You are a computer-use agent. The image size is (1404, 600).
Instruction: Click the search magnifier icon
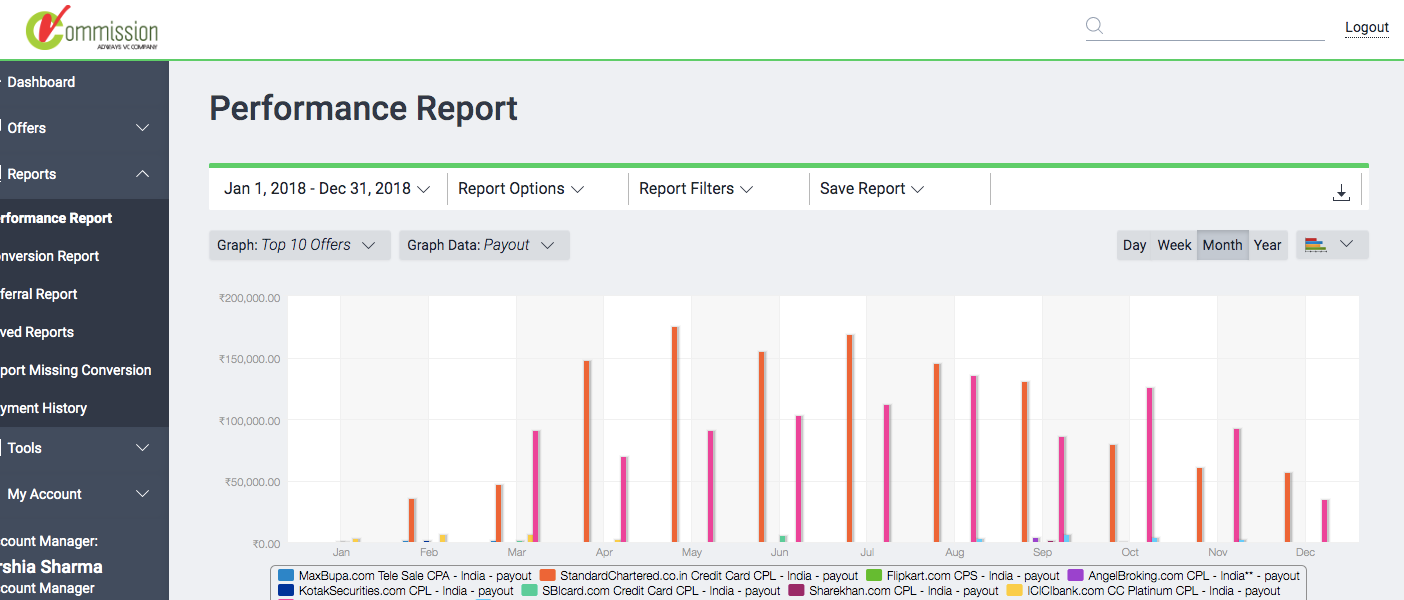pyautogui.click(x=1095, y=26)
